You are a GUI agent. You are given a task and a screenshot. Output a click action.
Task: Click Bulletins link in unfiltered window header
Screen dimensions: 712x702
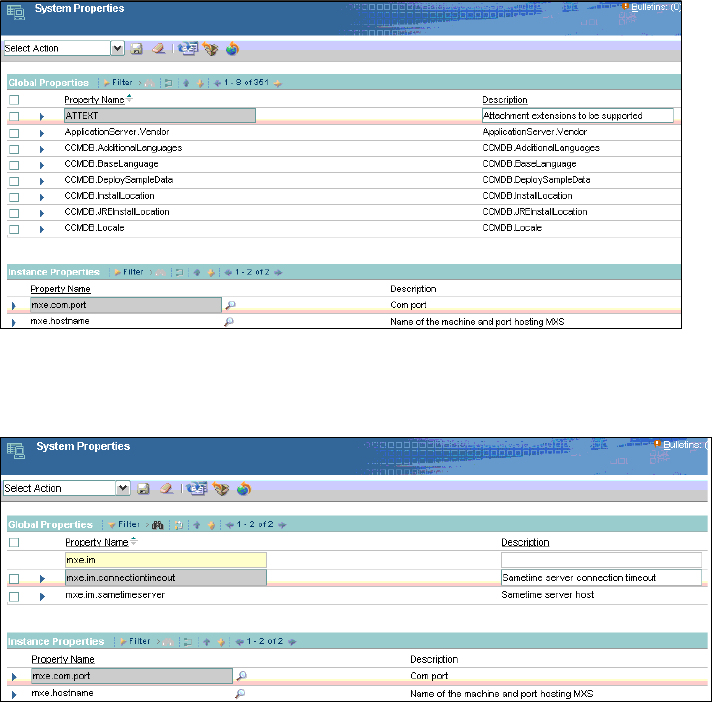click(x=655, y=7)
